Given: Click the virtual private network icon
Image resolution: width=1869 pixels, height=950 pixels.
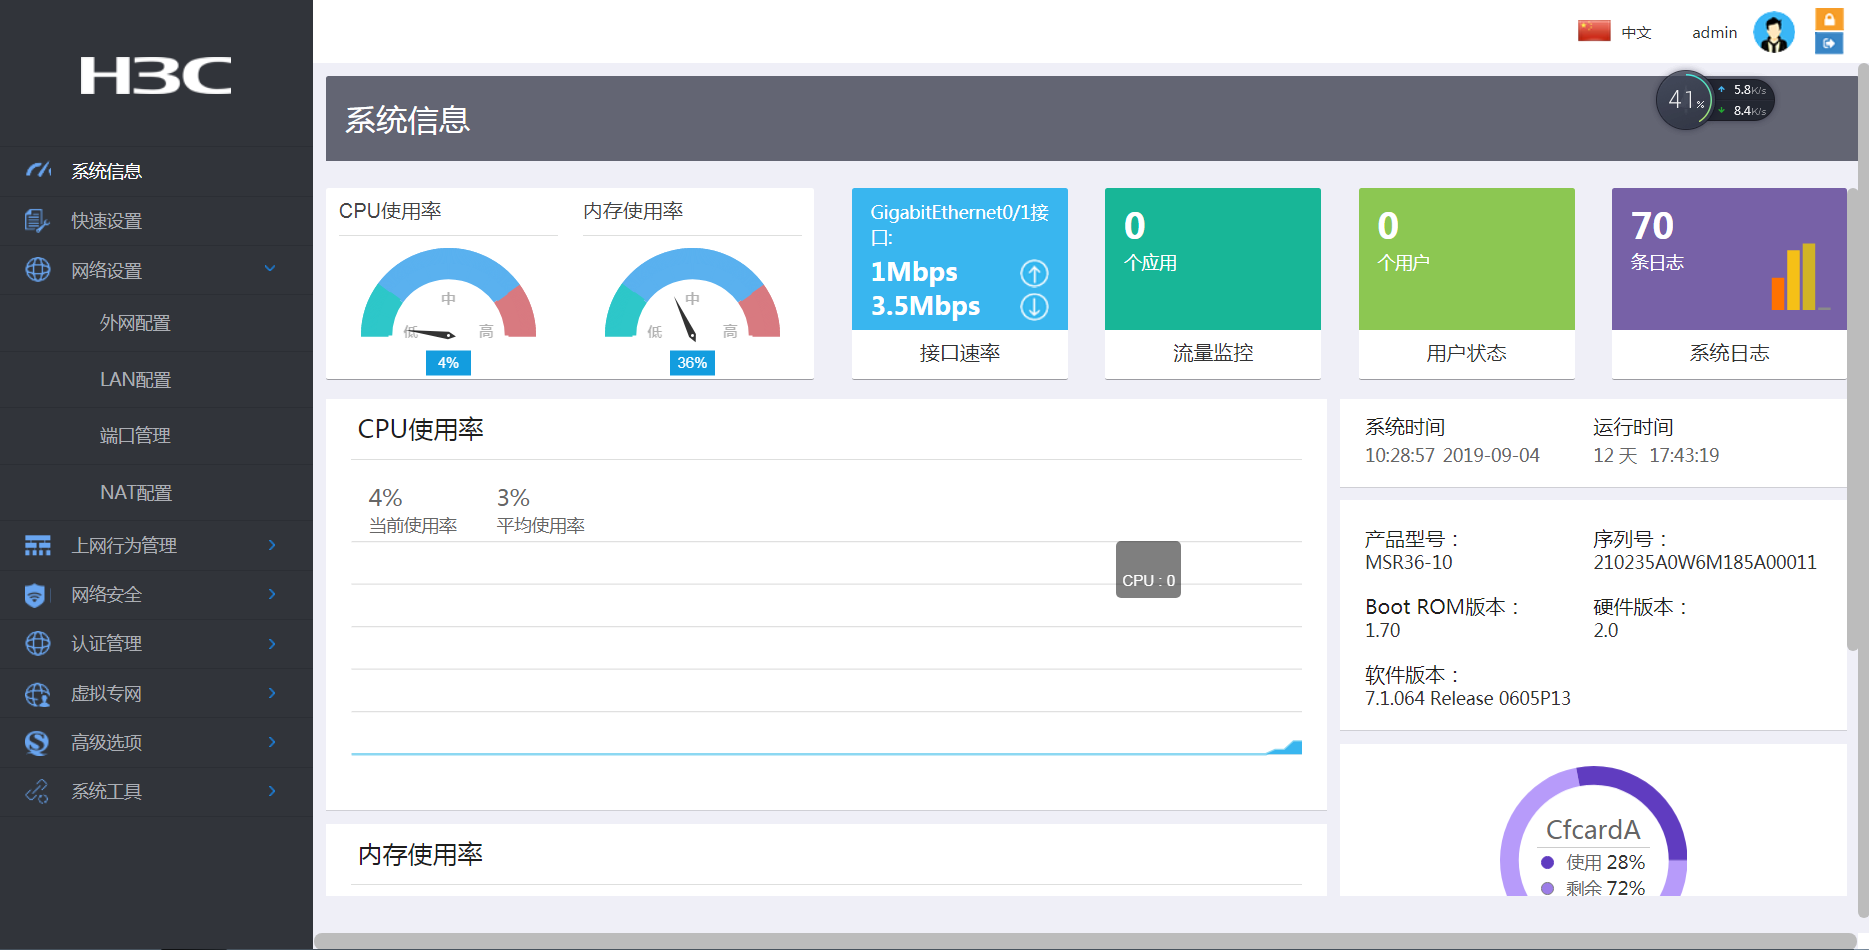Looking at the screenshot, I should (37, 693).
